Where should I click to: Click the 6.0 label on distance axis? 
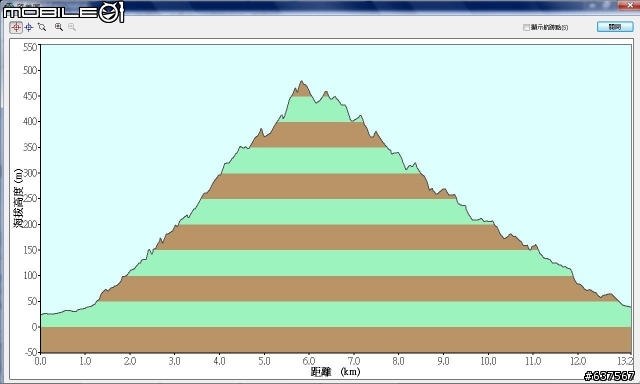coord(309,361)
